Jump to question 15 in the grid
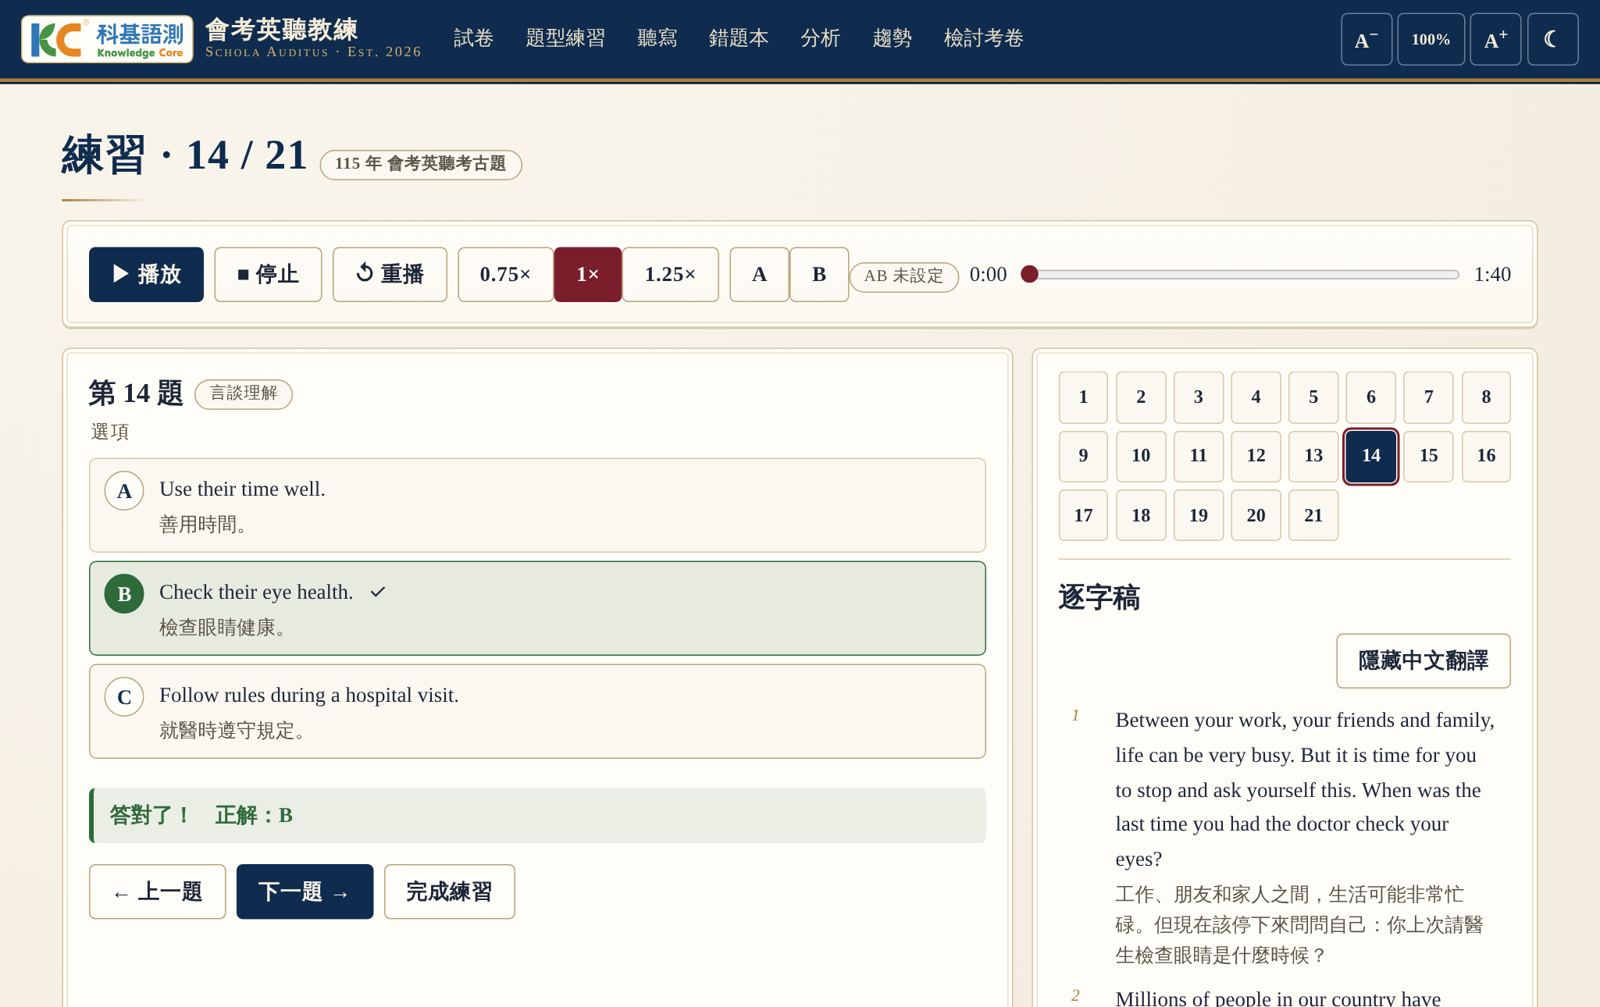 coord(1428,456)
